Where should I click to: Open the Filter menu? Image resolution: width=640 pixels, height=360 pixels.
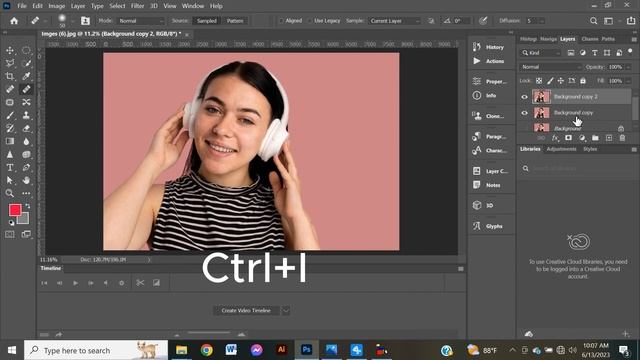[x=138, y=6]
